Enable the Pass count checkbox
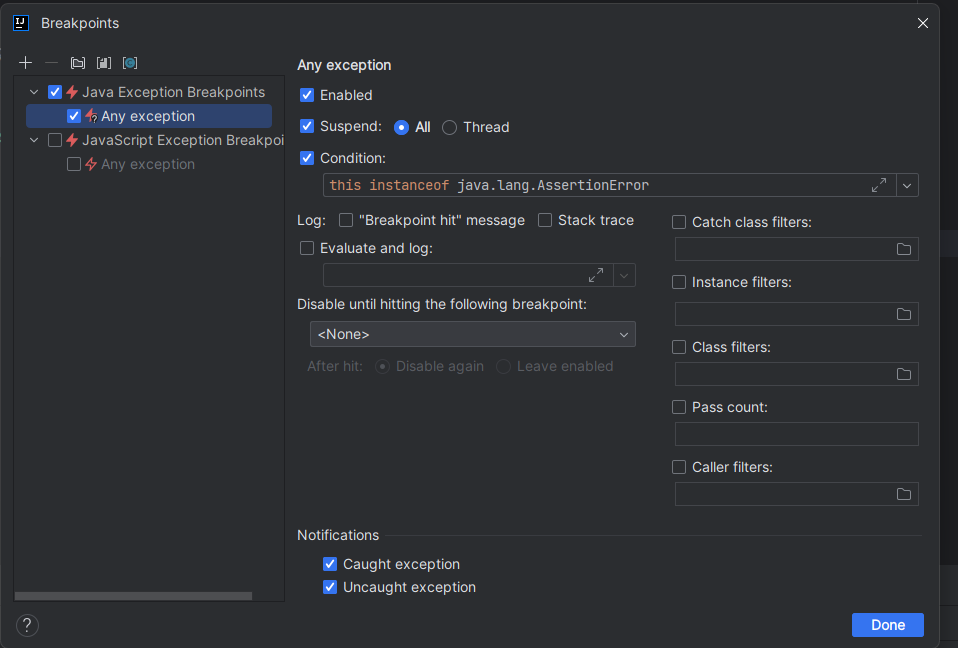958x648 pixels. point(679,407)
